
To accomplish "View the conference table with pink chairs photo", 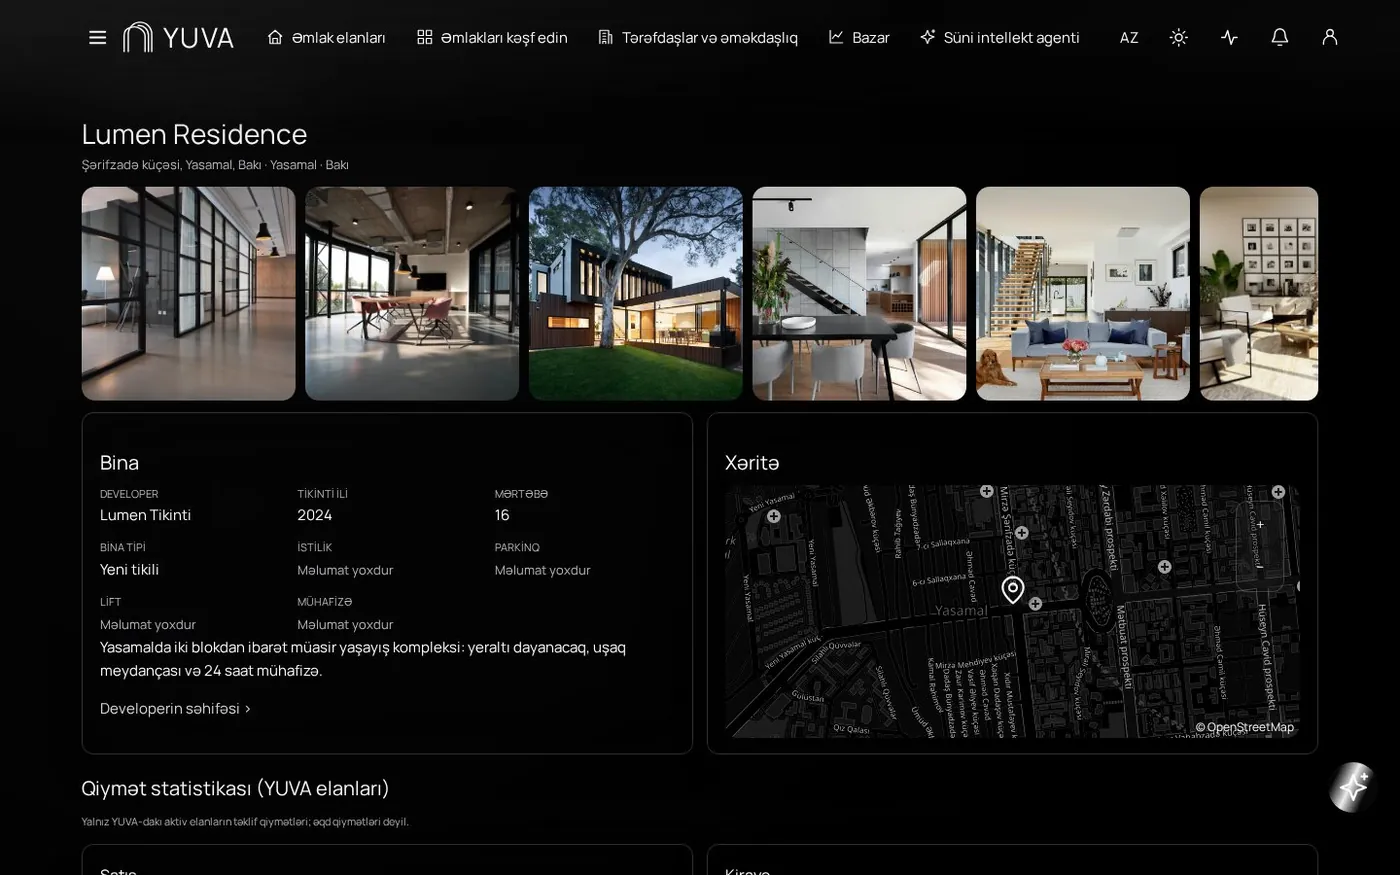I will coord(412,294).
